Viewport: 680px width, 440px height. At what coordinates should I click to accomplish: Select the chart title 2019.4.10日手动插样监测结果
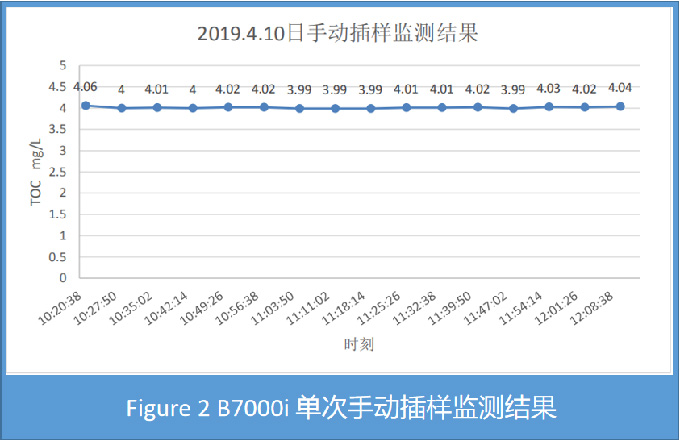point(337,33)
